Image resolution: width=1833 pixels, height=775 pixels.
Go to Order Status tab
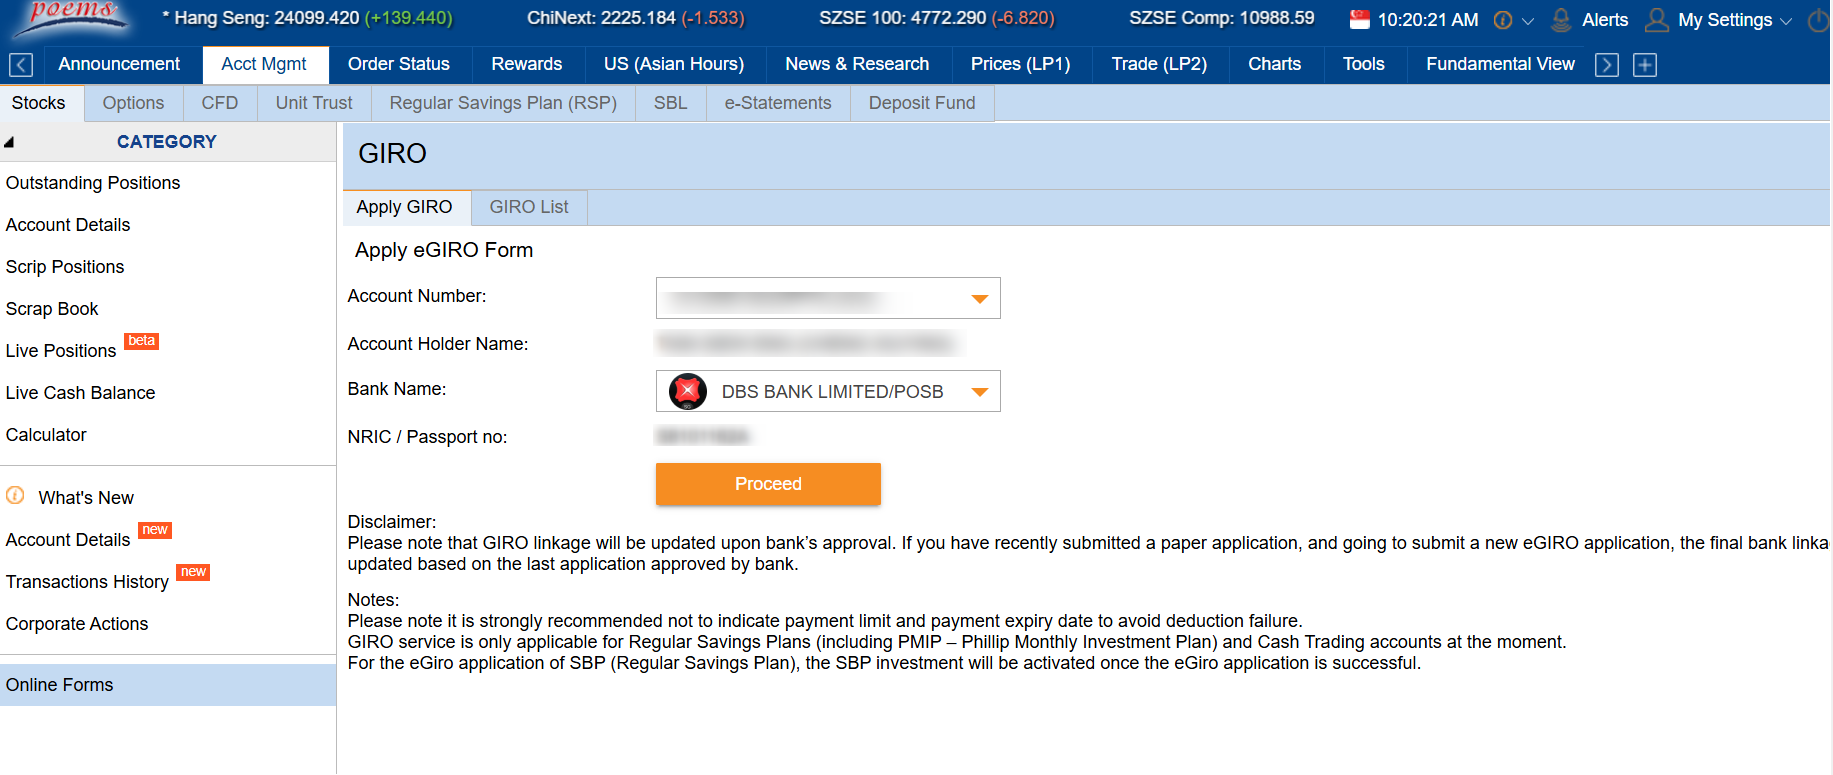[x=399, y=64]
